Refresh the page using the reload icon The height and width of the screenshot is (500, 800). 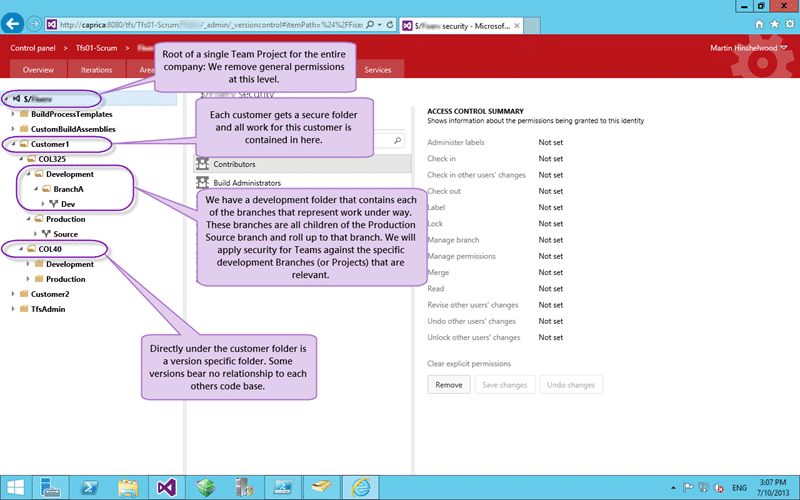[390, 24]
